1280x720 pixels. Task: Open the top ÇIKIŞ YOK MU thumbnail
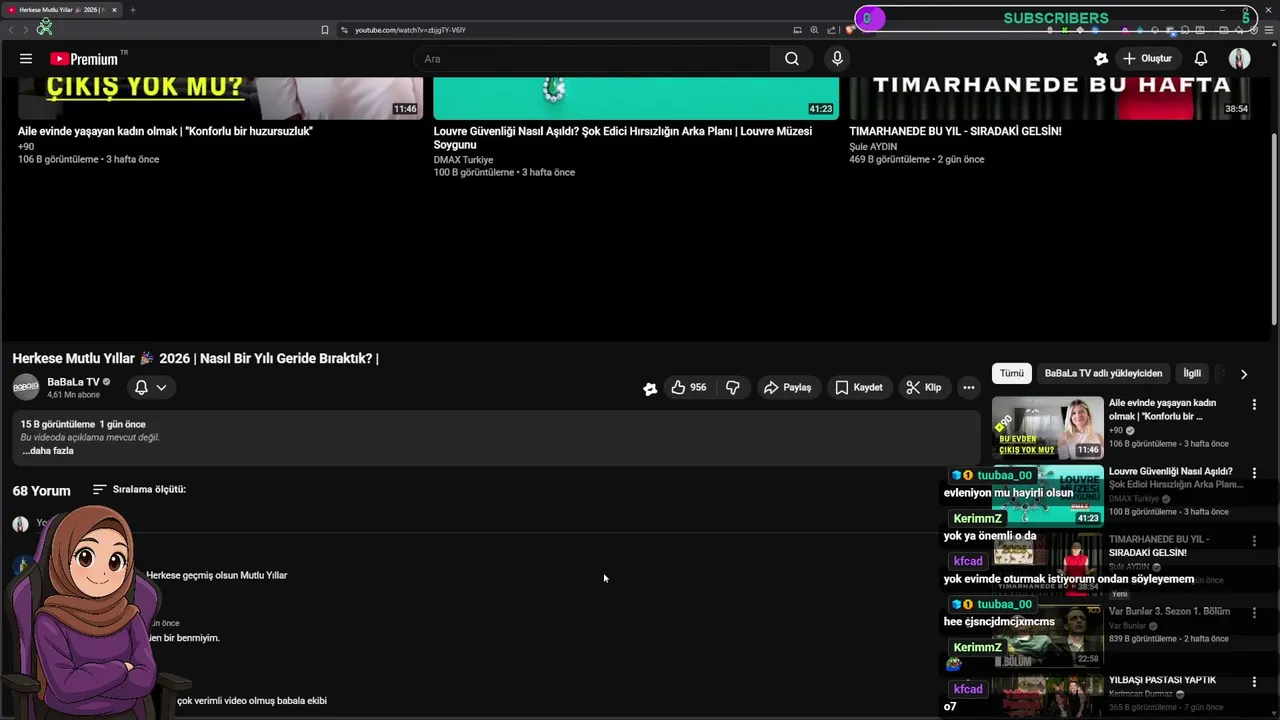[220, 98]
